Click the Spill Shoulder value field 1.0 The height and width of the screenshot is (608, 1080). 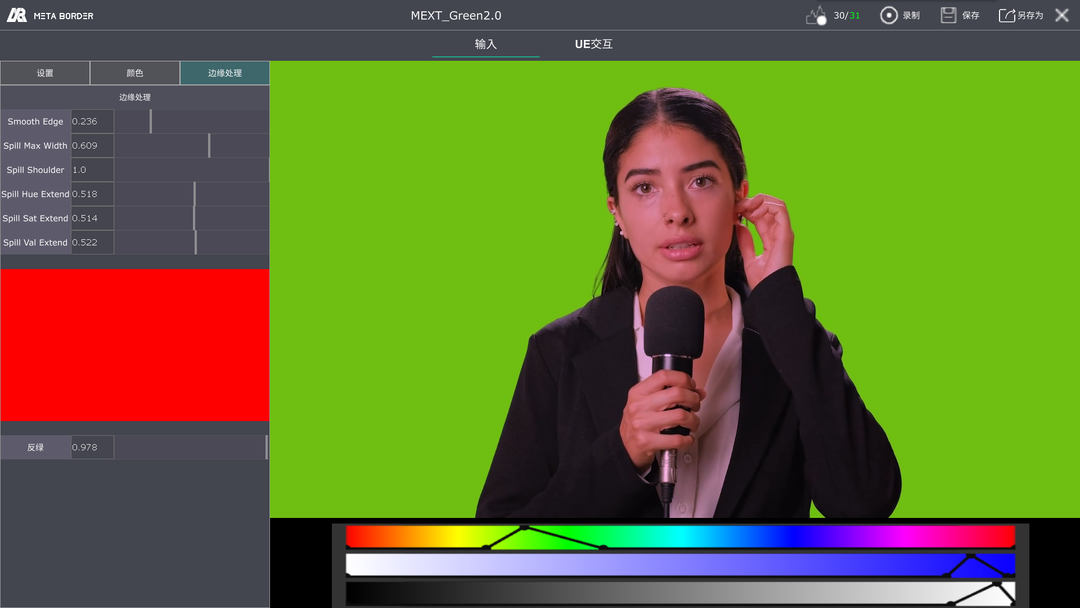pos(92,169)
